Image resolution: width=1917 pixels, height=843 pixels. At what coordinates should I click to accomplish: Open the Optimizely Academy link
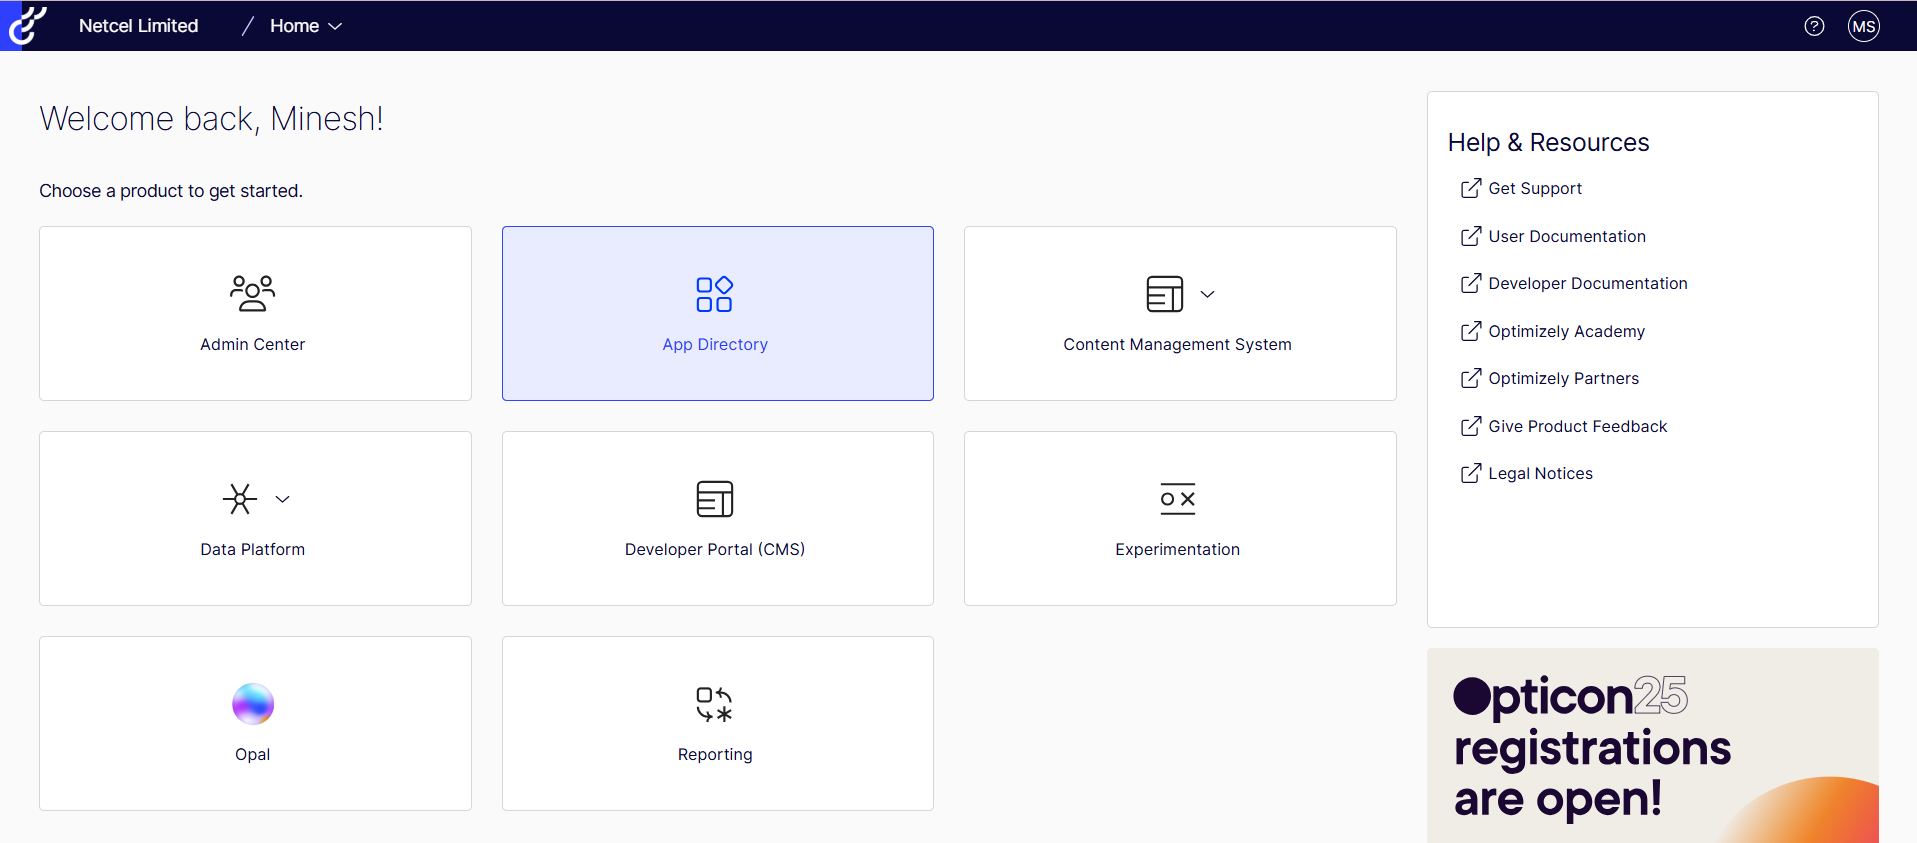[1567, 331]
